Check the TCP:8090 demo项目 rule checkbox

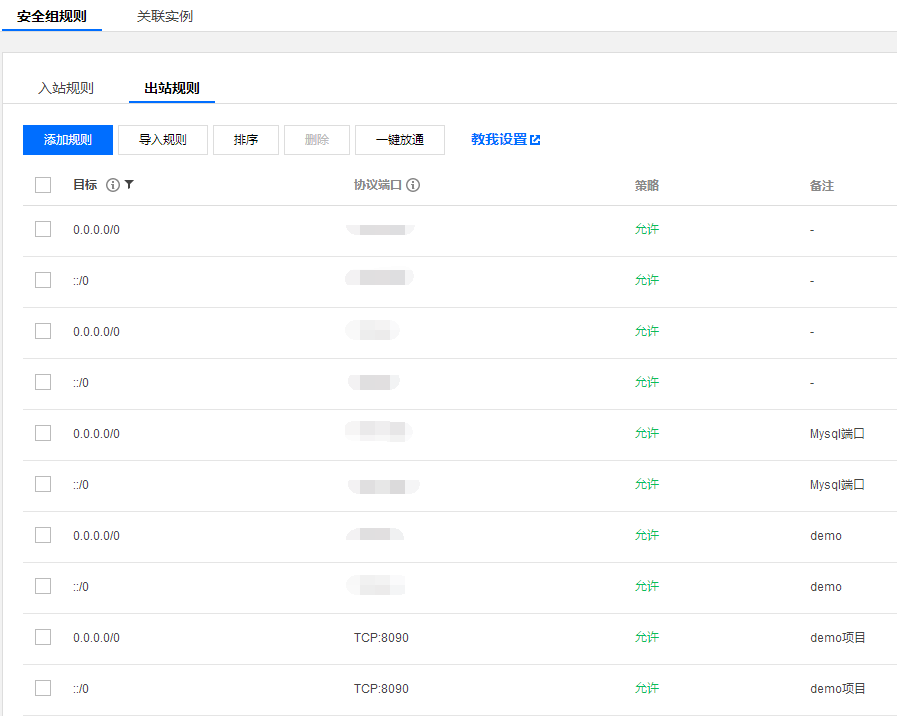(43, 637)
